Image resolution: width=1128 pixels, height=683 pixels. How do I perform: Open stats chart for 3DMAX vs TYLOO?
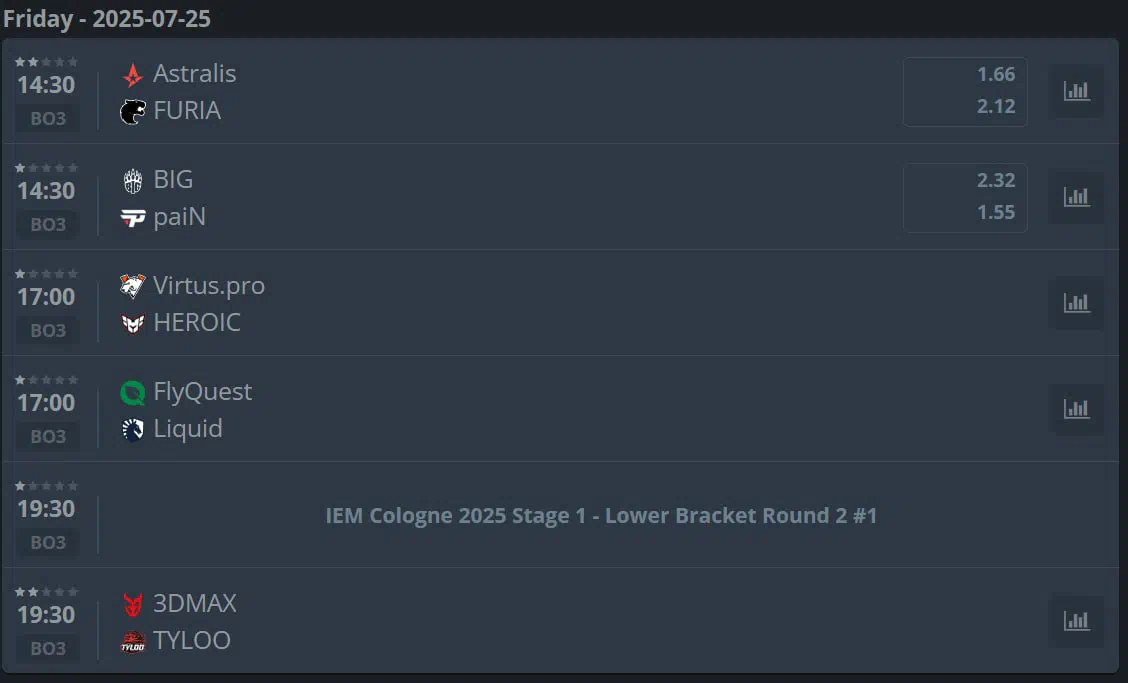tap(1076, 620)
